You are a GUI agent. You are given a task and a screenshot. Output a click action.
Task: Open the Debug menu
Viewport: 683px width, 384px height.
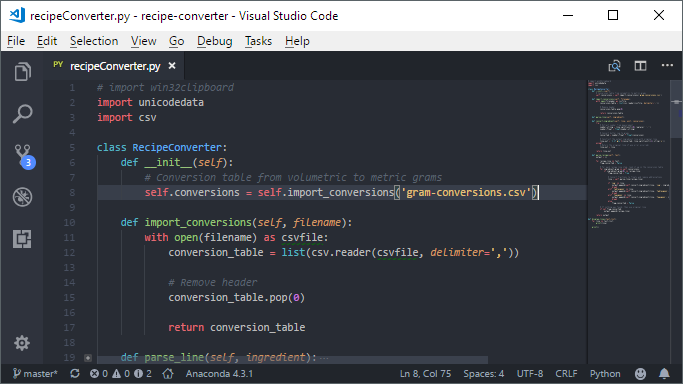214,41
